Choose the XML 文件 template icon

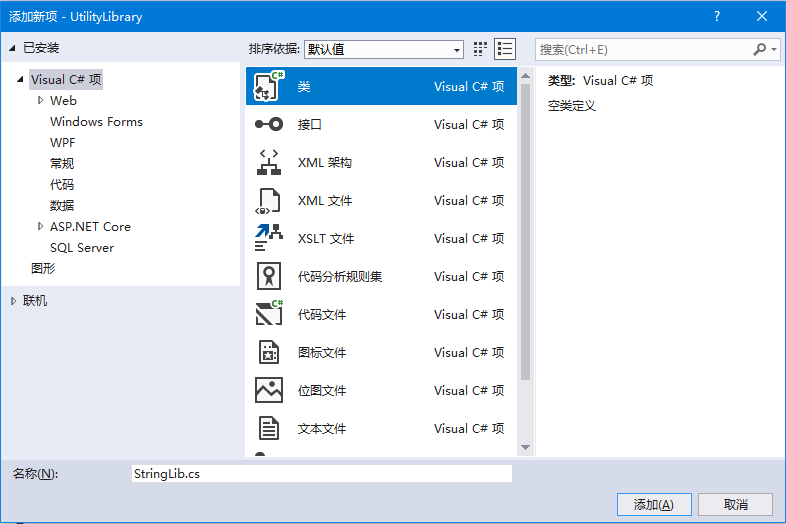[x=269, y=201]
